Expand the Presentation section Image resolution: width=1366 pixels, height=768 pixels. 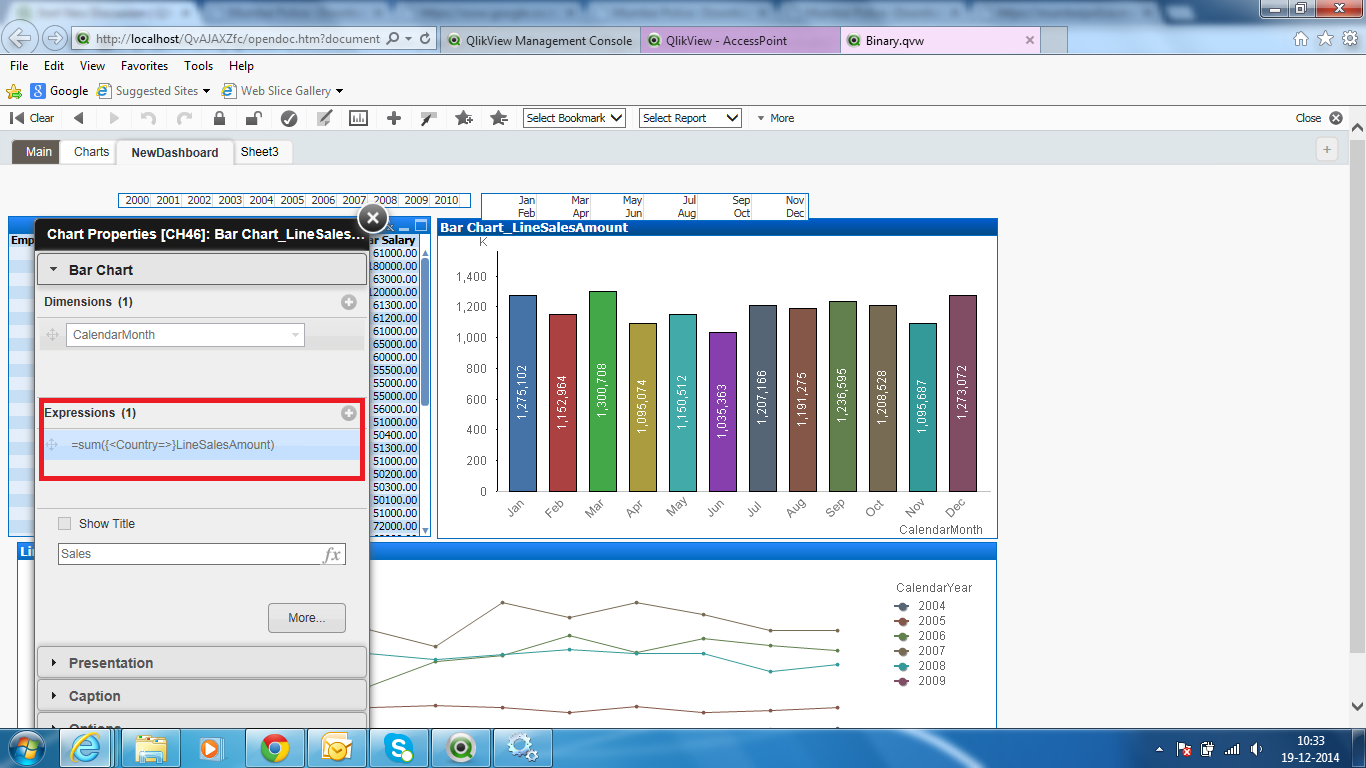coord(202,663)
